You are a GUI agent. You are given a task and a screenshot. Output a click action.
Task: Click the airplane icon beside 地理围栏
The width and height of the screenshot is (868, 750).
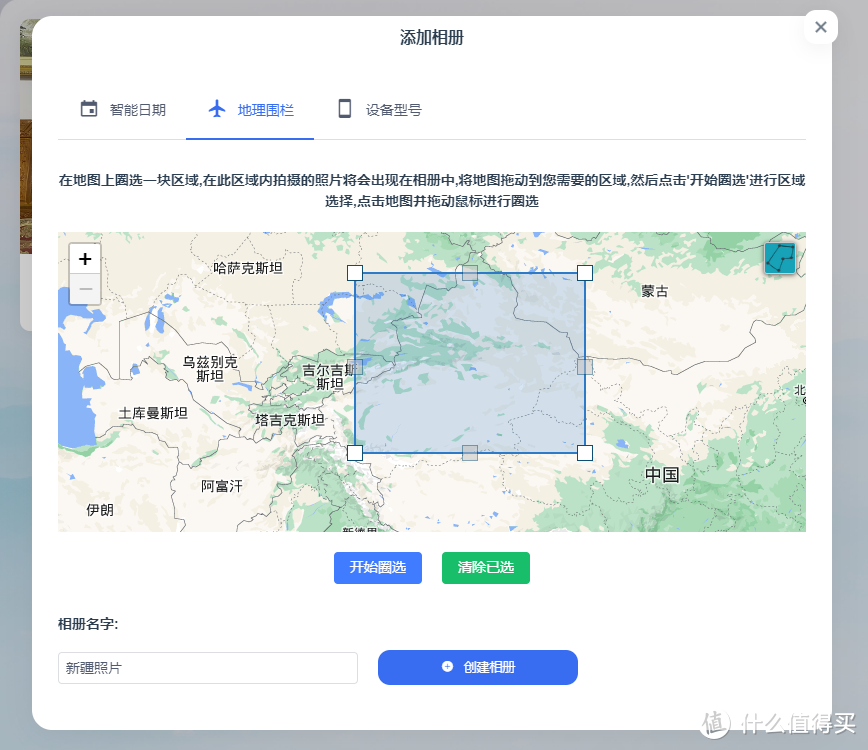[217, 108]
